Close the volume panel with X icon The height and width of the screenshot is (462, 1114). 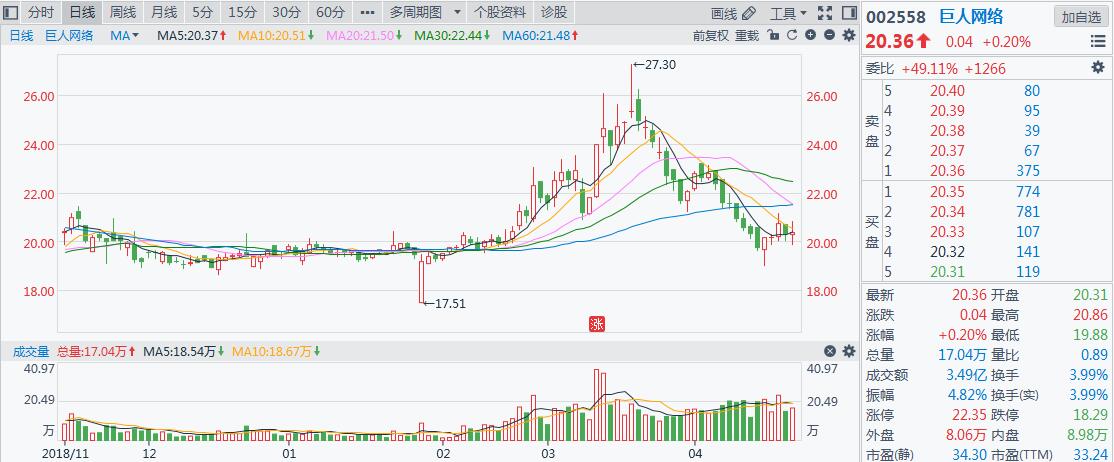[830, 351]
